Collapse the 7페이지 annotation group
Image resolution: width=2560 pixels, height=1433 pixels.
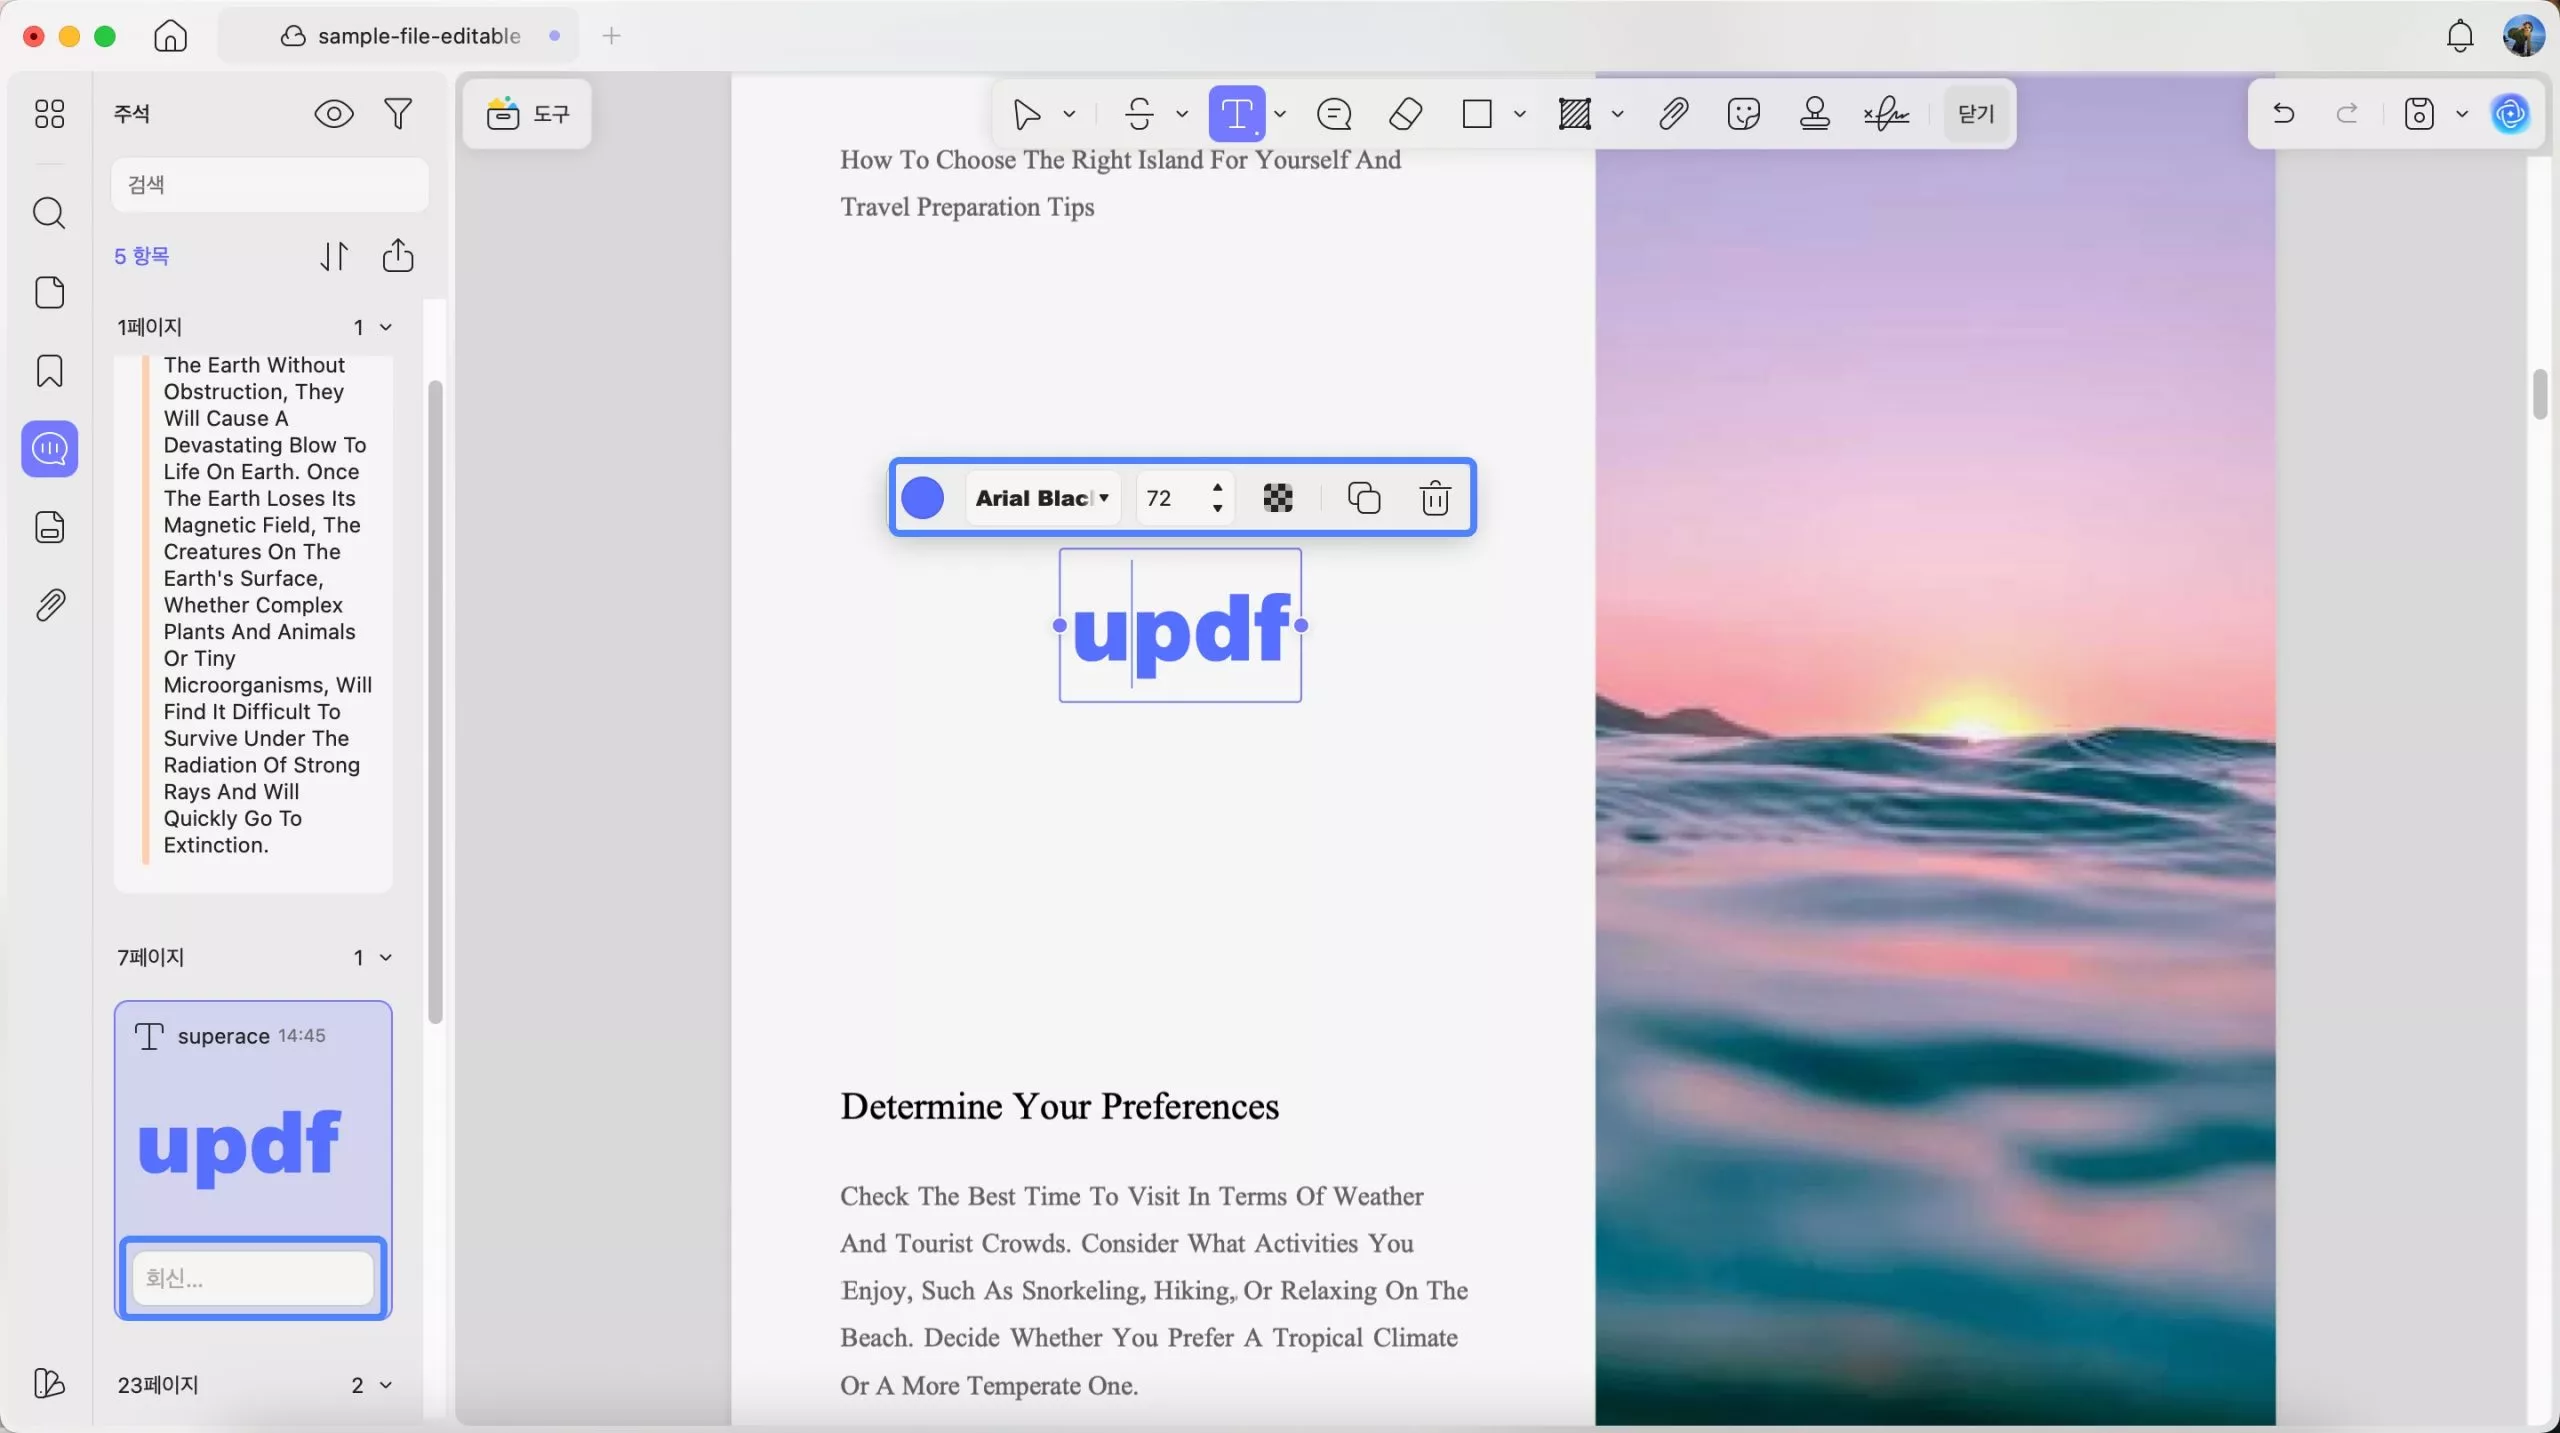(386, 957)
